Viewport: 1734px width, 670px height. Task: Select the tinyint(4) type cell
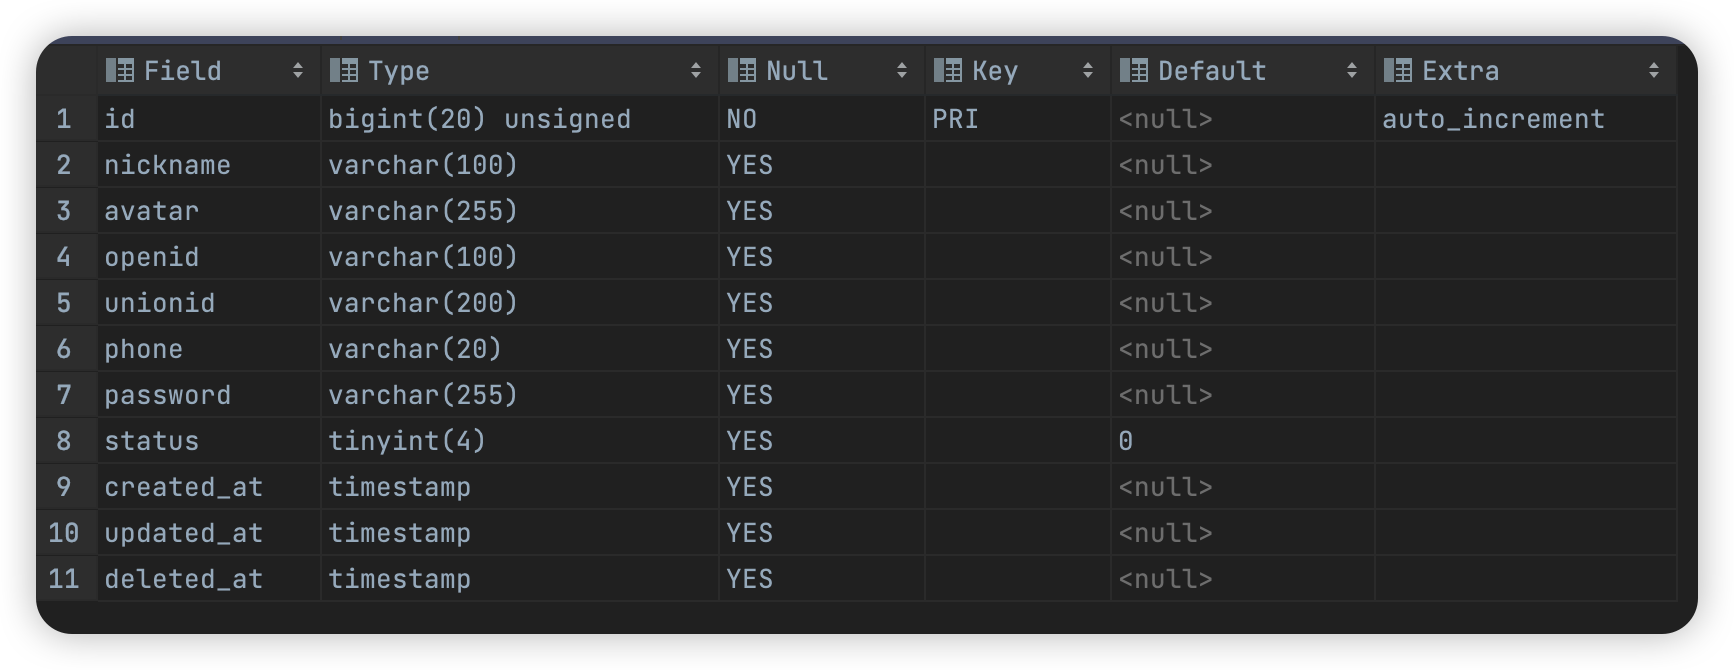pos(407,441)
